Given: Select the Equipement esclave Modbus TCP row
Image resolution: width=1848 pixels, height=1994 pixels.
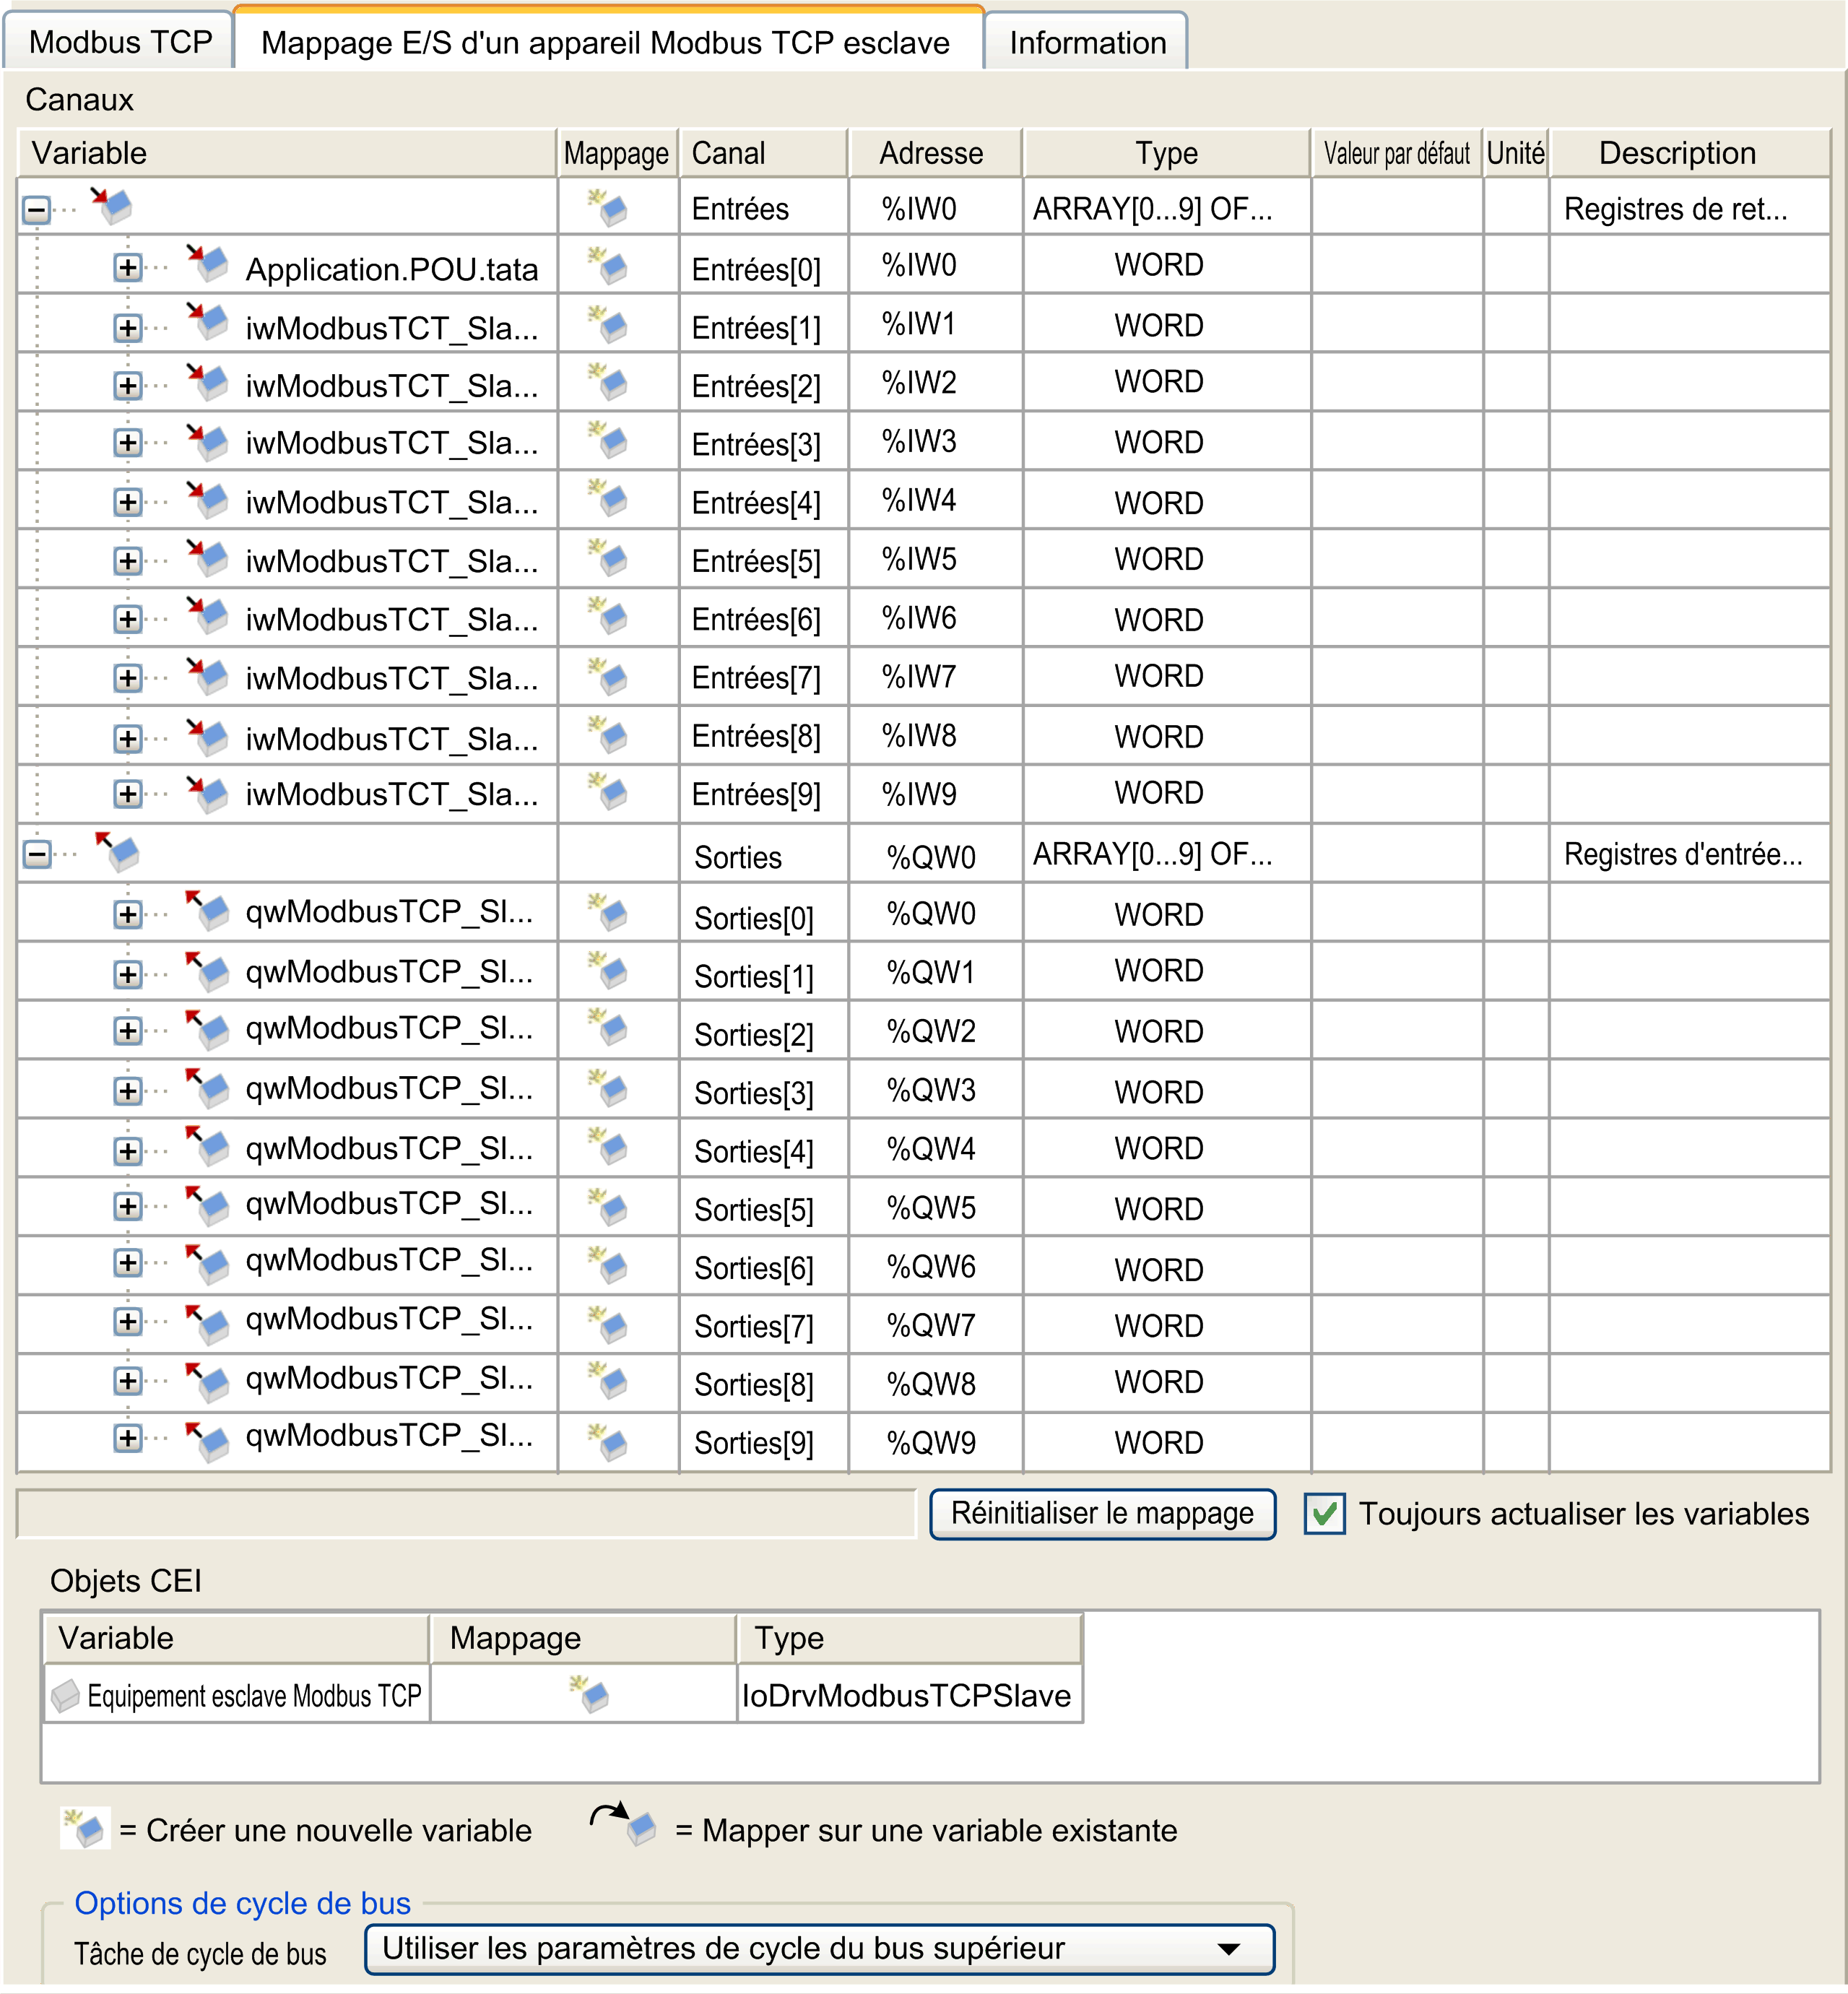Looking at the screenshot, I should (563, 1694).
